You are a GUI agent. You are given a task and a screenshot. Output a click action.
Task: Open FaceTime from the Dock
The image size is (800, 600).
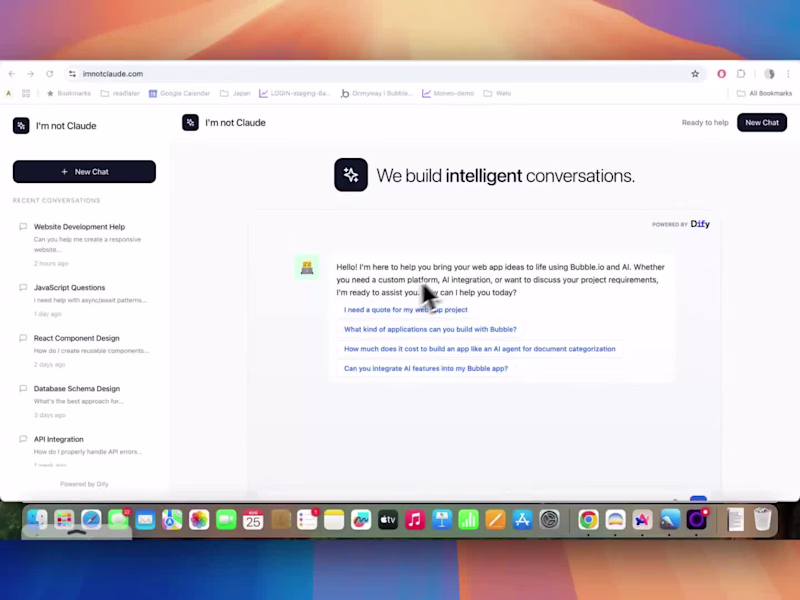coord(226,520)
